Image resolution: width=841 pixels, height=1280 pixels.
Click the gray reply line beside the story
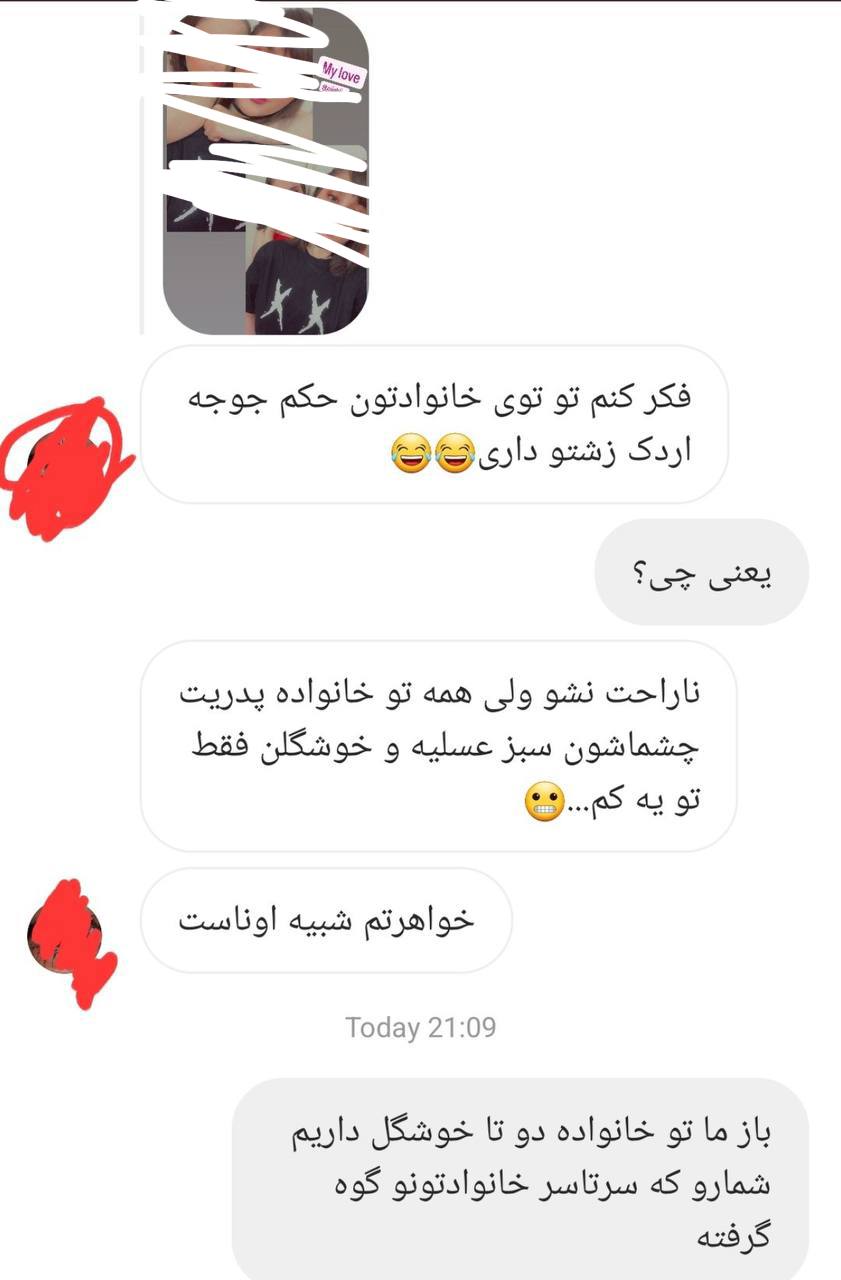(142, 170)
